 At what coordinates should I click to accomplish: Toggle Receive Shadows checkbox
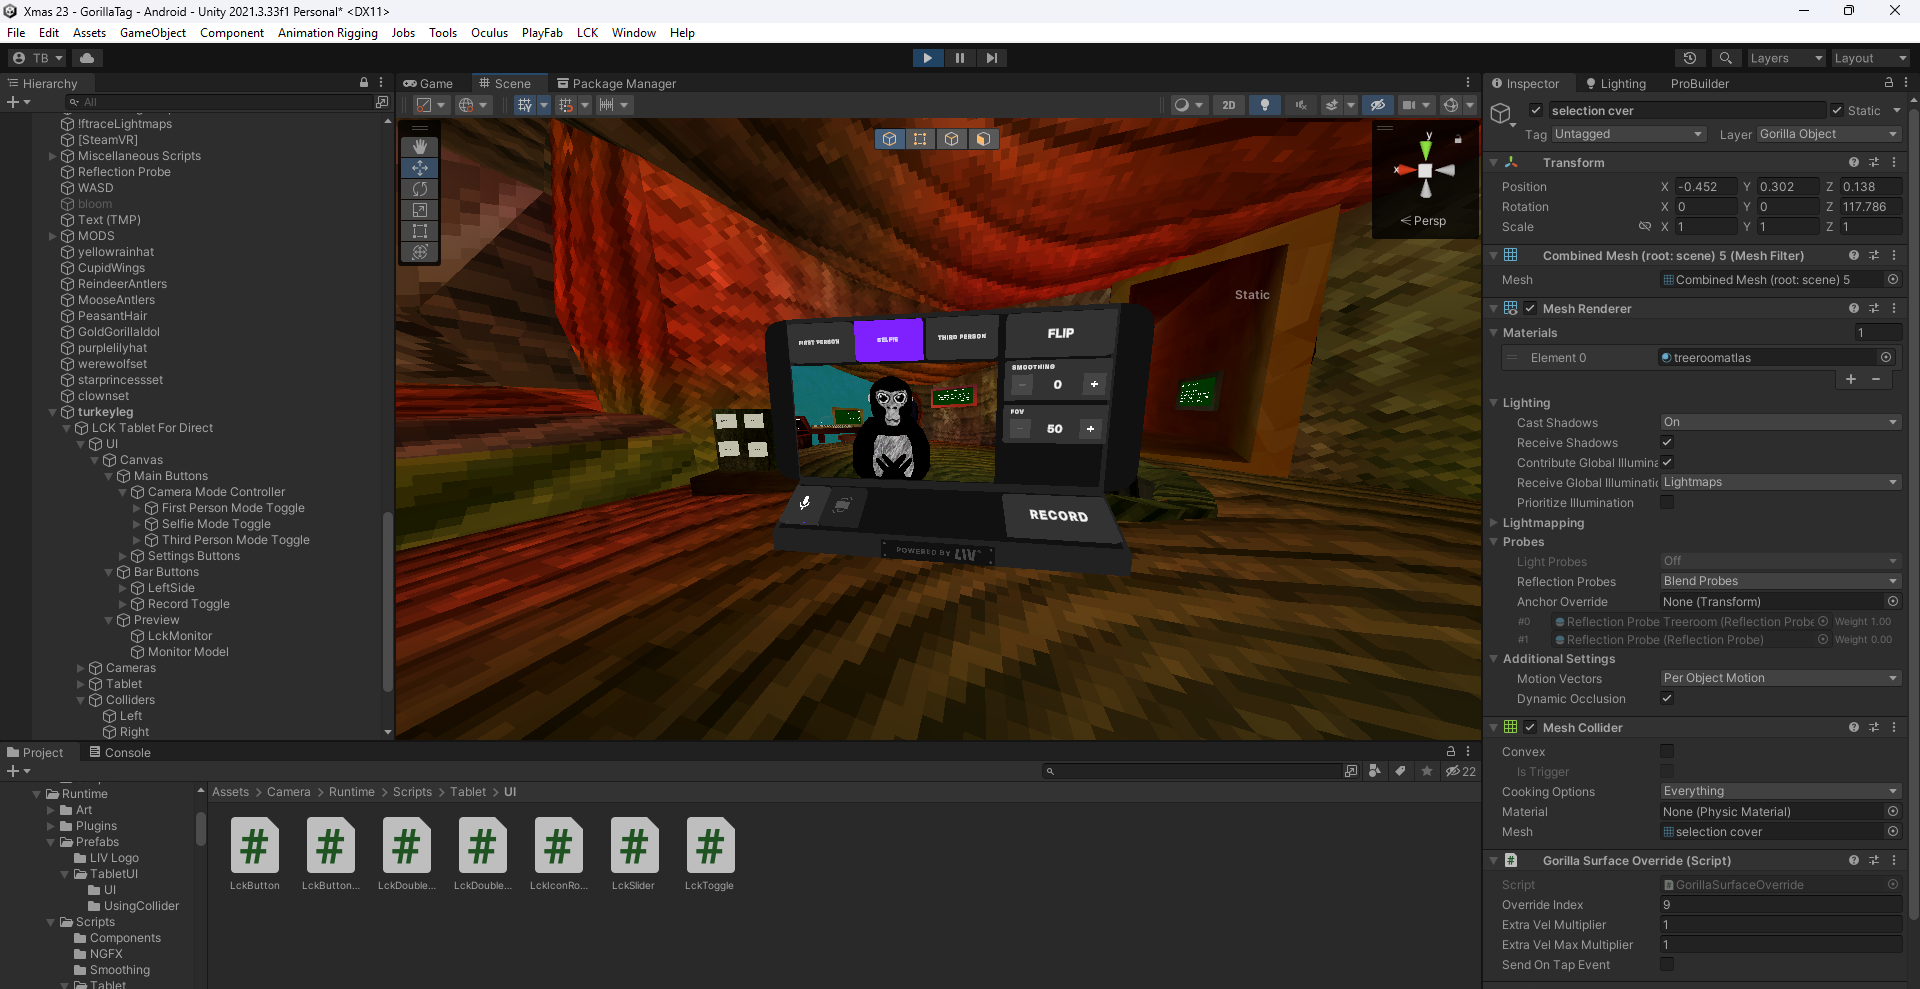(x=1667, y=442)
